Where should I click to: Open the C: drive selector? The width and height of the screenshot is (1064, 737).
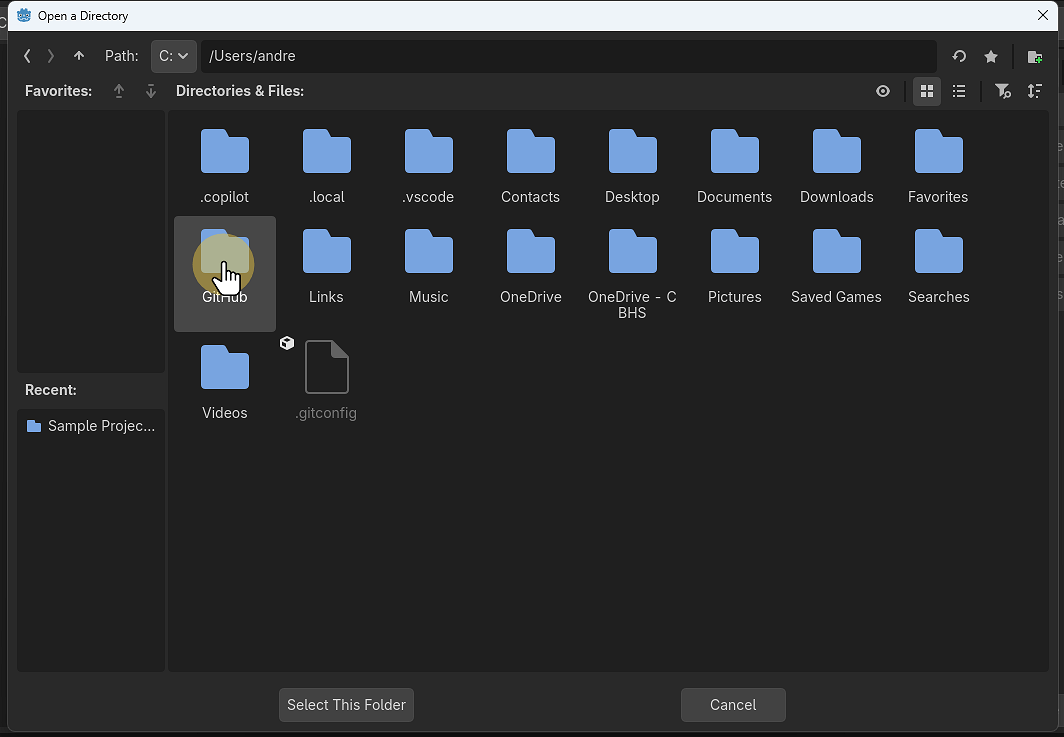pyautogui.click(x=173, y=56)
